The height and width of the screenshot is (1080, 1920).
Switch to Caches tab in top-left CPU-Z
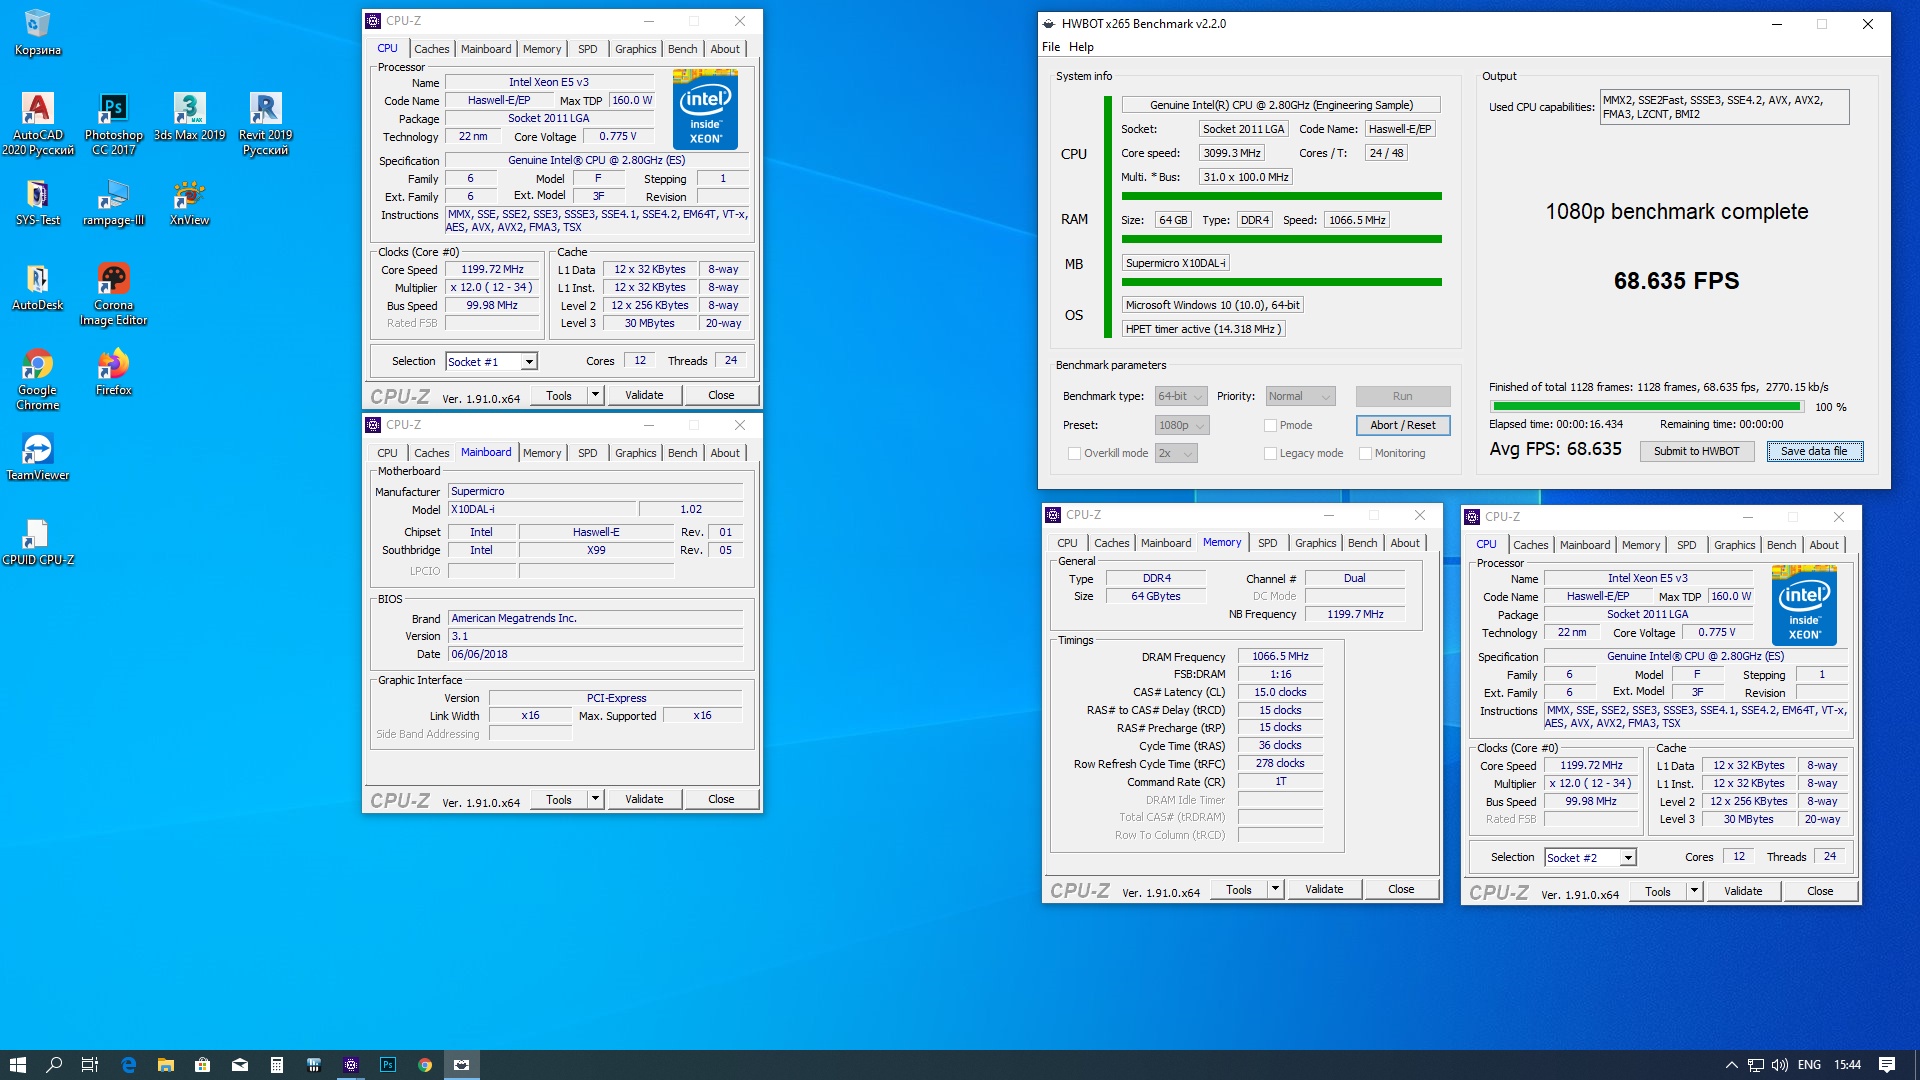click(x=432, y=49)
